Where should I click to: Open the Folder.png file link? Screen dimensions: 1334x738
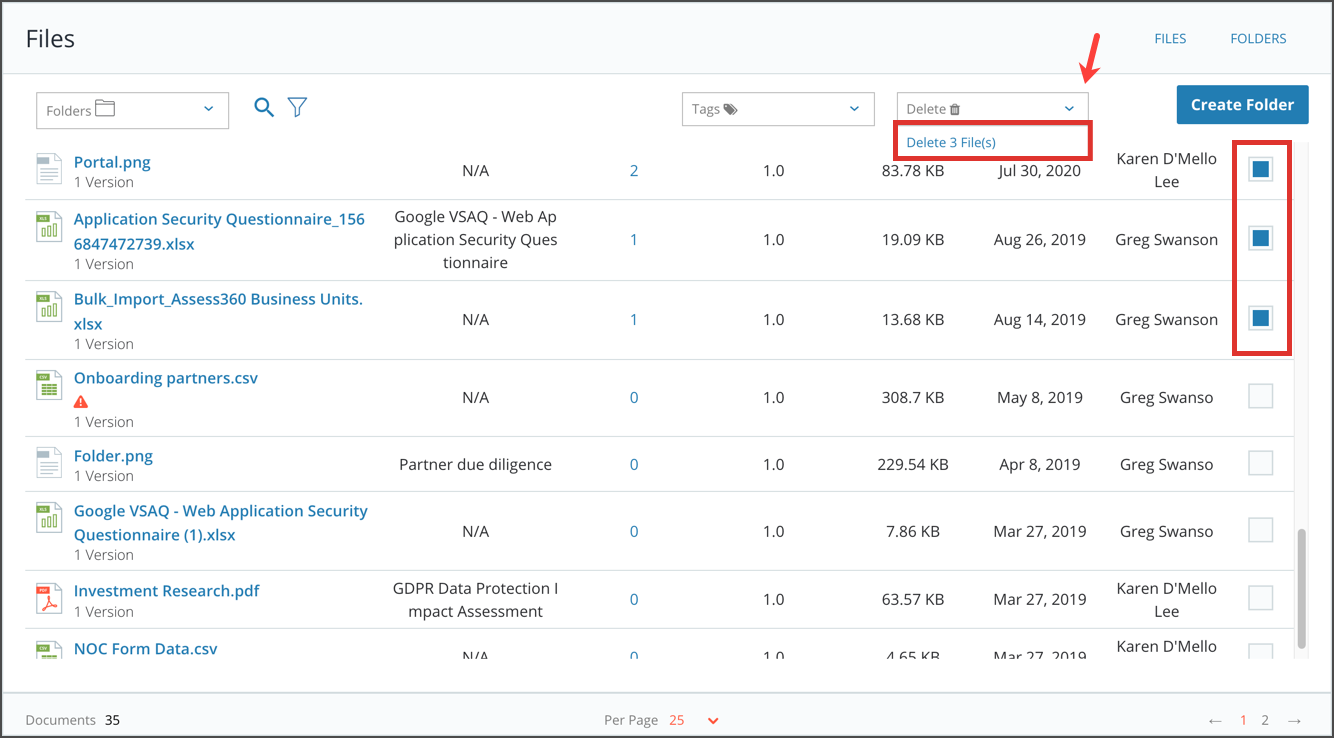pos(113,456)
